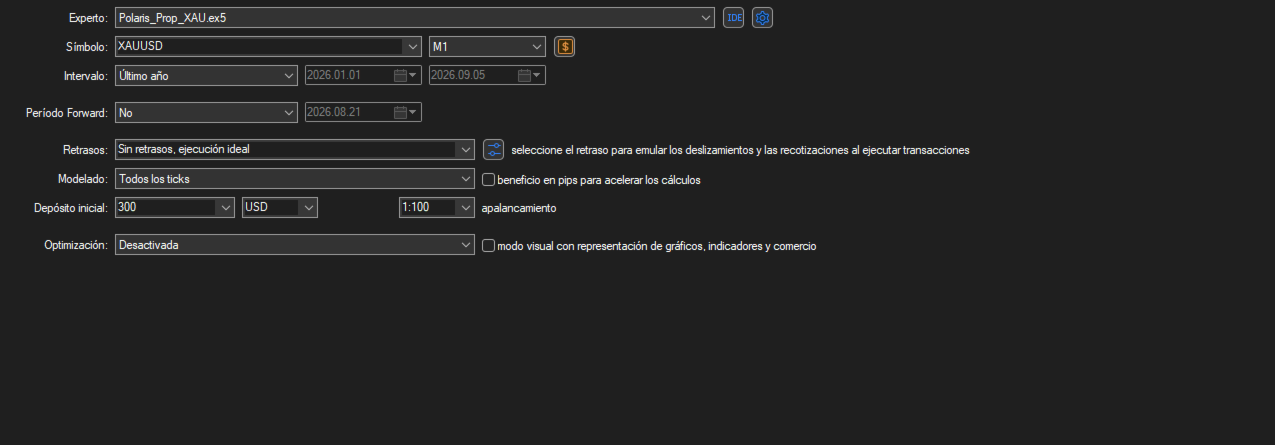Viewport: 1275px width, 445px height.
Task: Open the Período Forward dropdown
Action: point(290,113)
